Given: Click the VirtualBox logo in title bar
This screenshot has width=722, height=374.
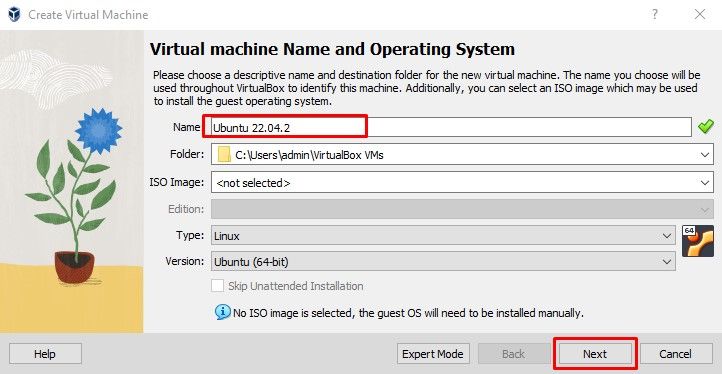Looking at the screenshot, I should (14, 14).
